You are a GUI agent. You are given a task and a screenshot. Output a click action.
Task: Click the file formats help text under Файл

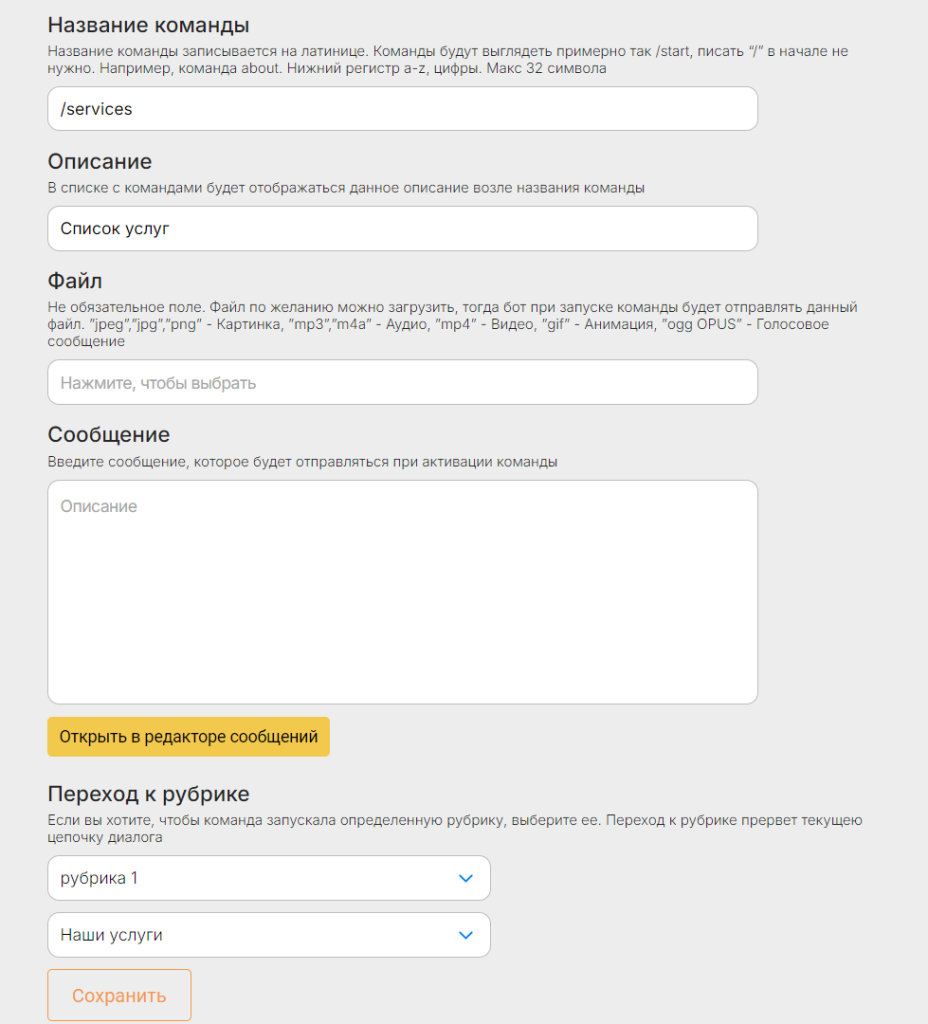pos(453,324)
